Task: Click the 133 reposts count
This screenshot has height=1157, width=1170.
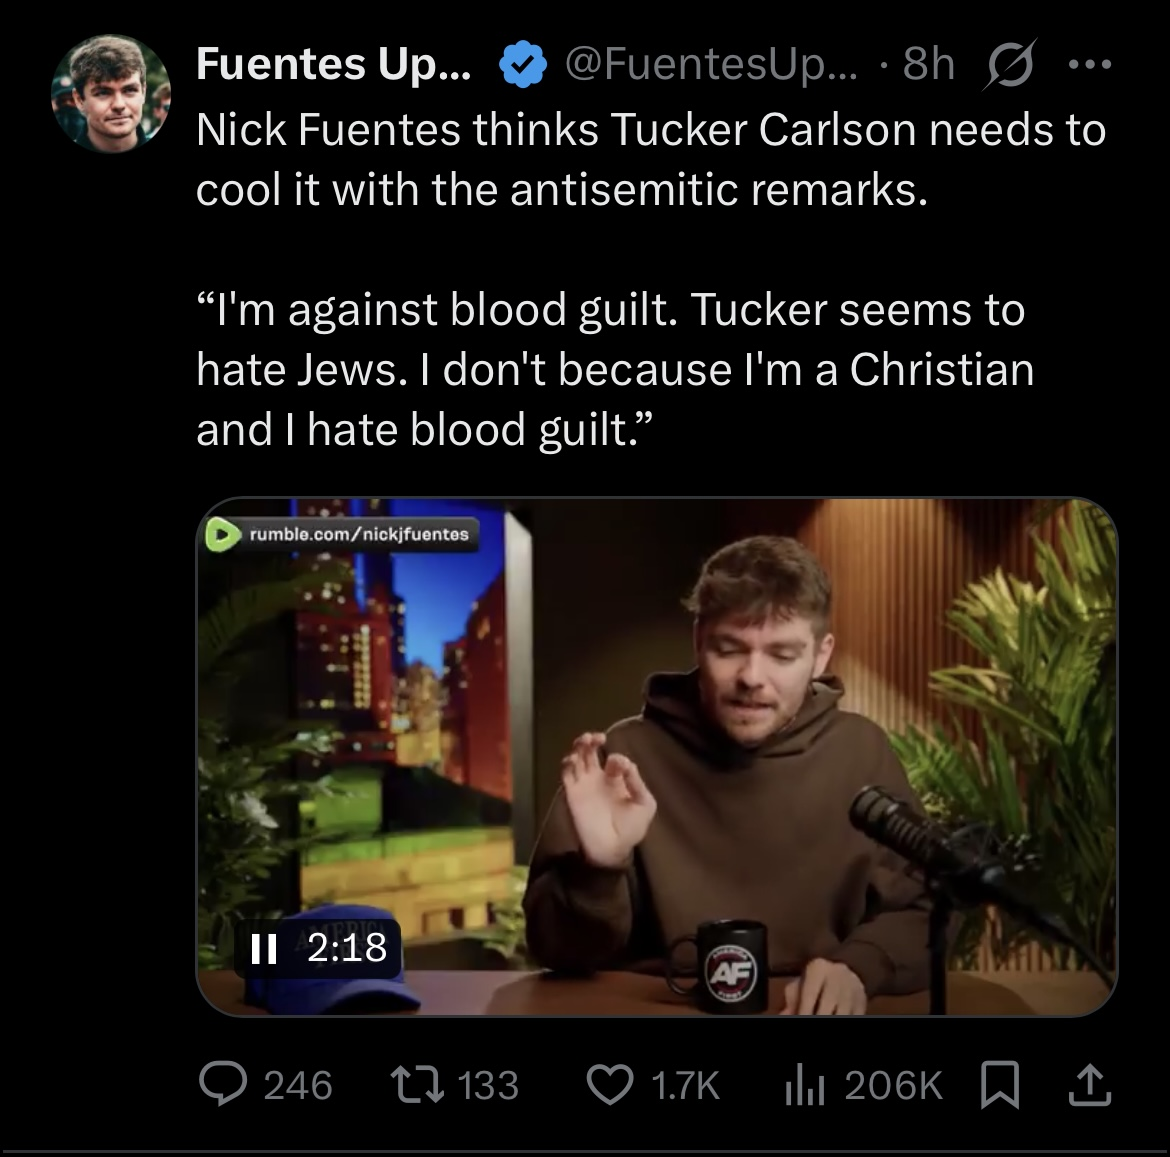Action: click(488, 1085)
